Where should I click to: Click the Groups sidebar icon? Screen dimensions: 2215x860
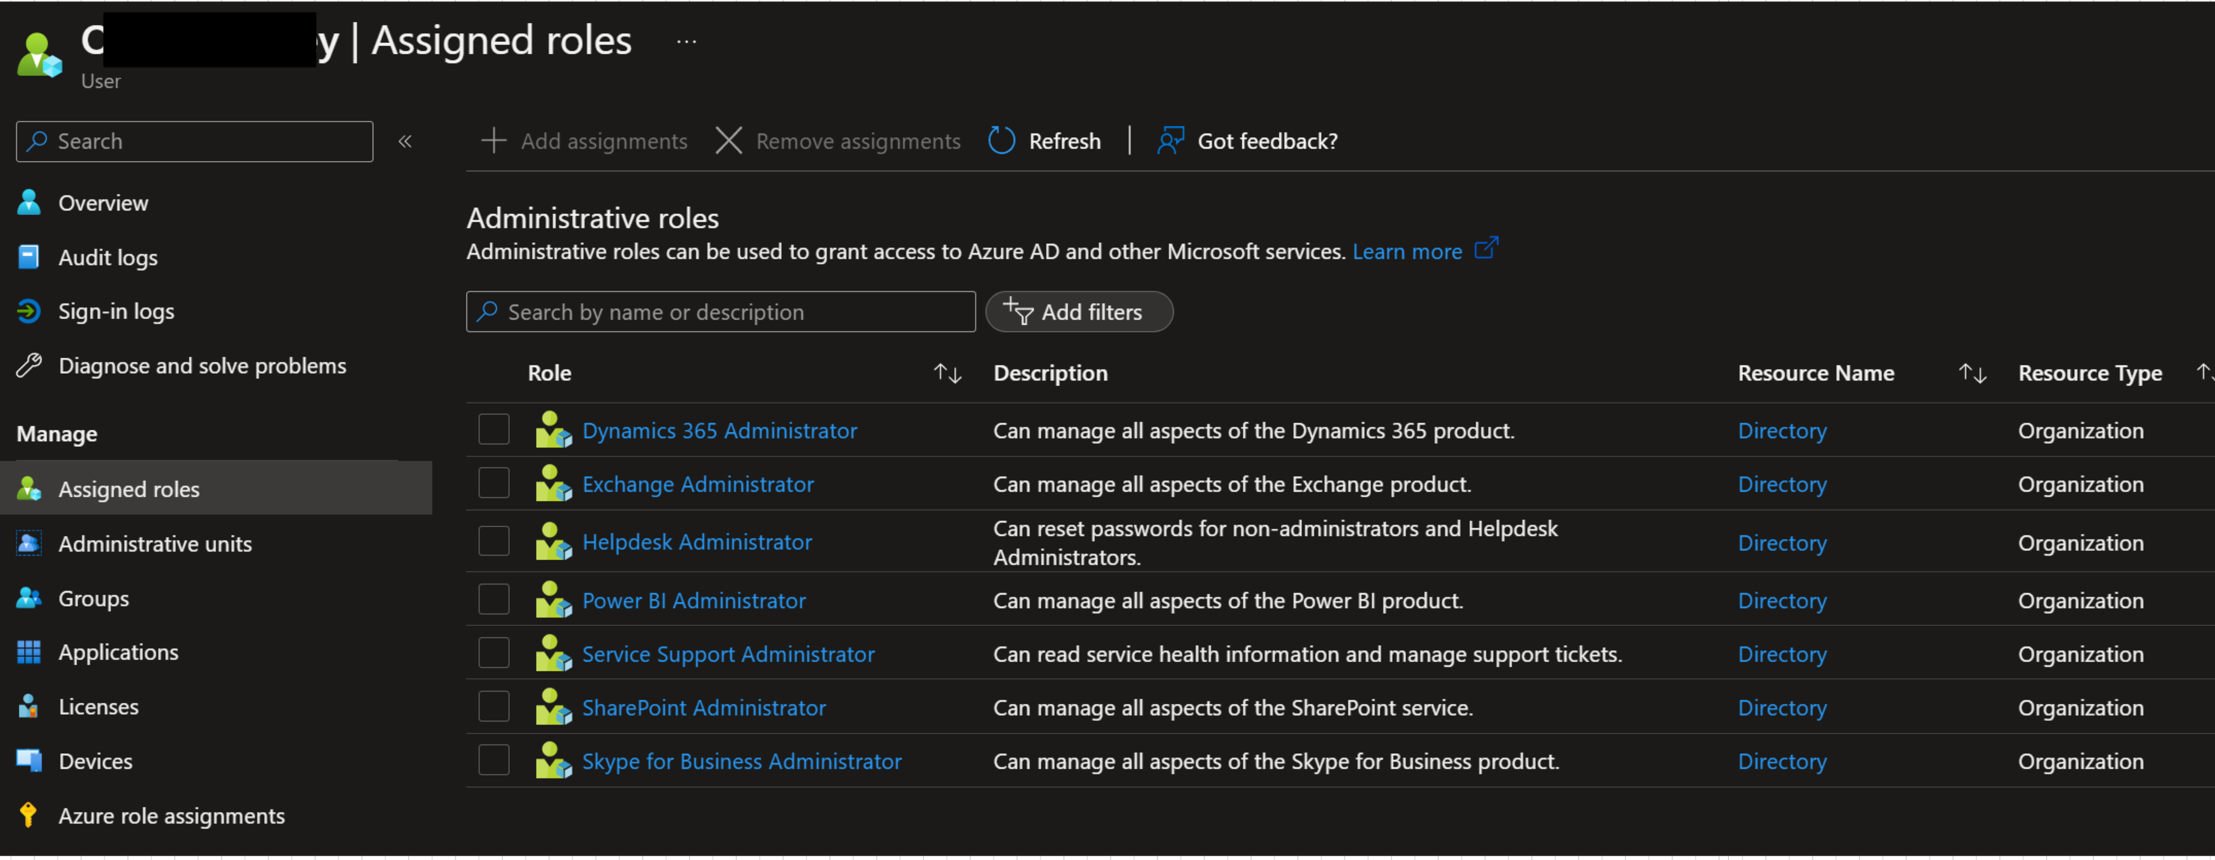[29, 598]
